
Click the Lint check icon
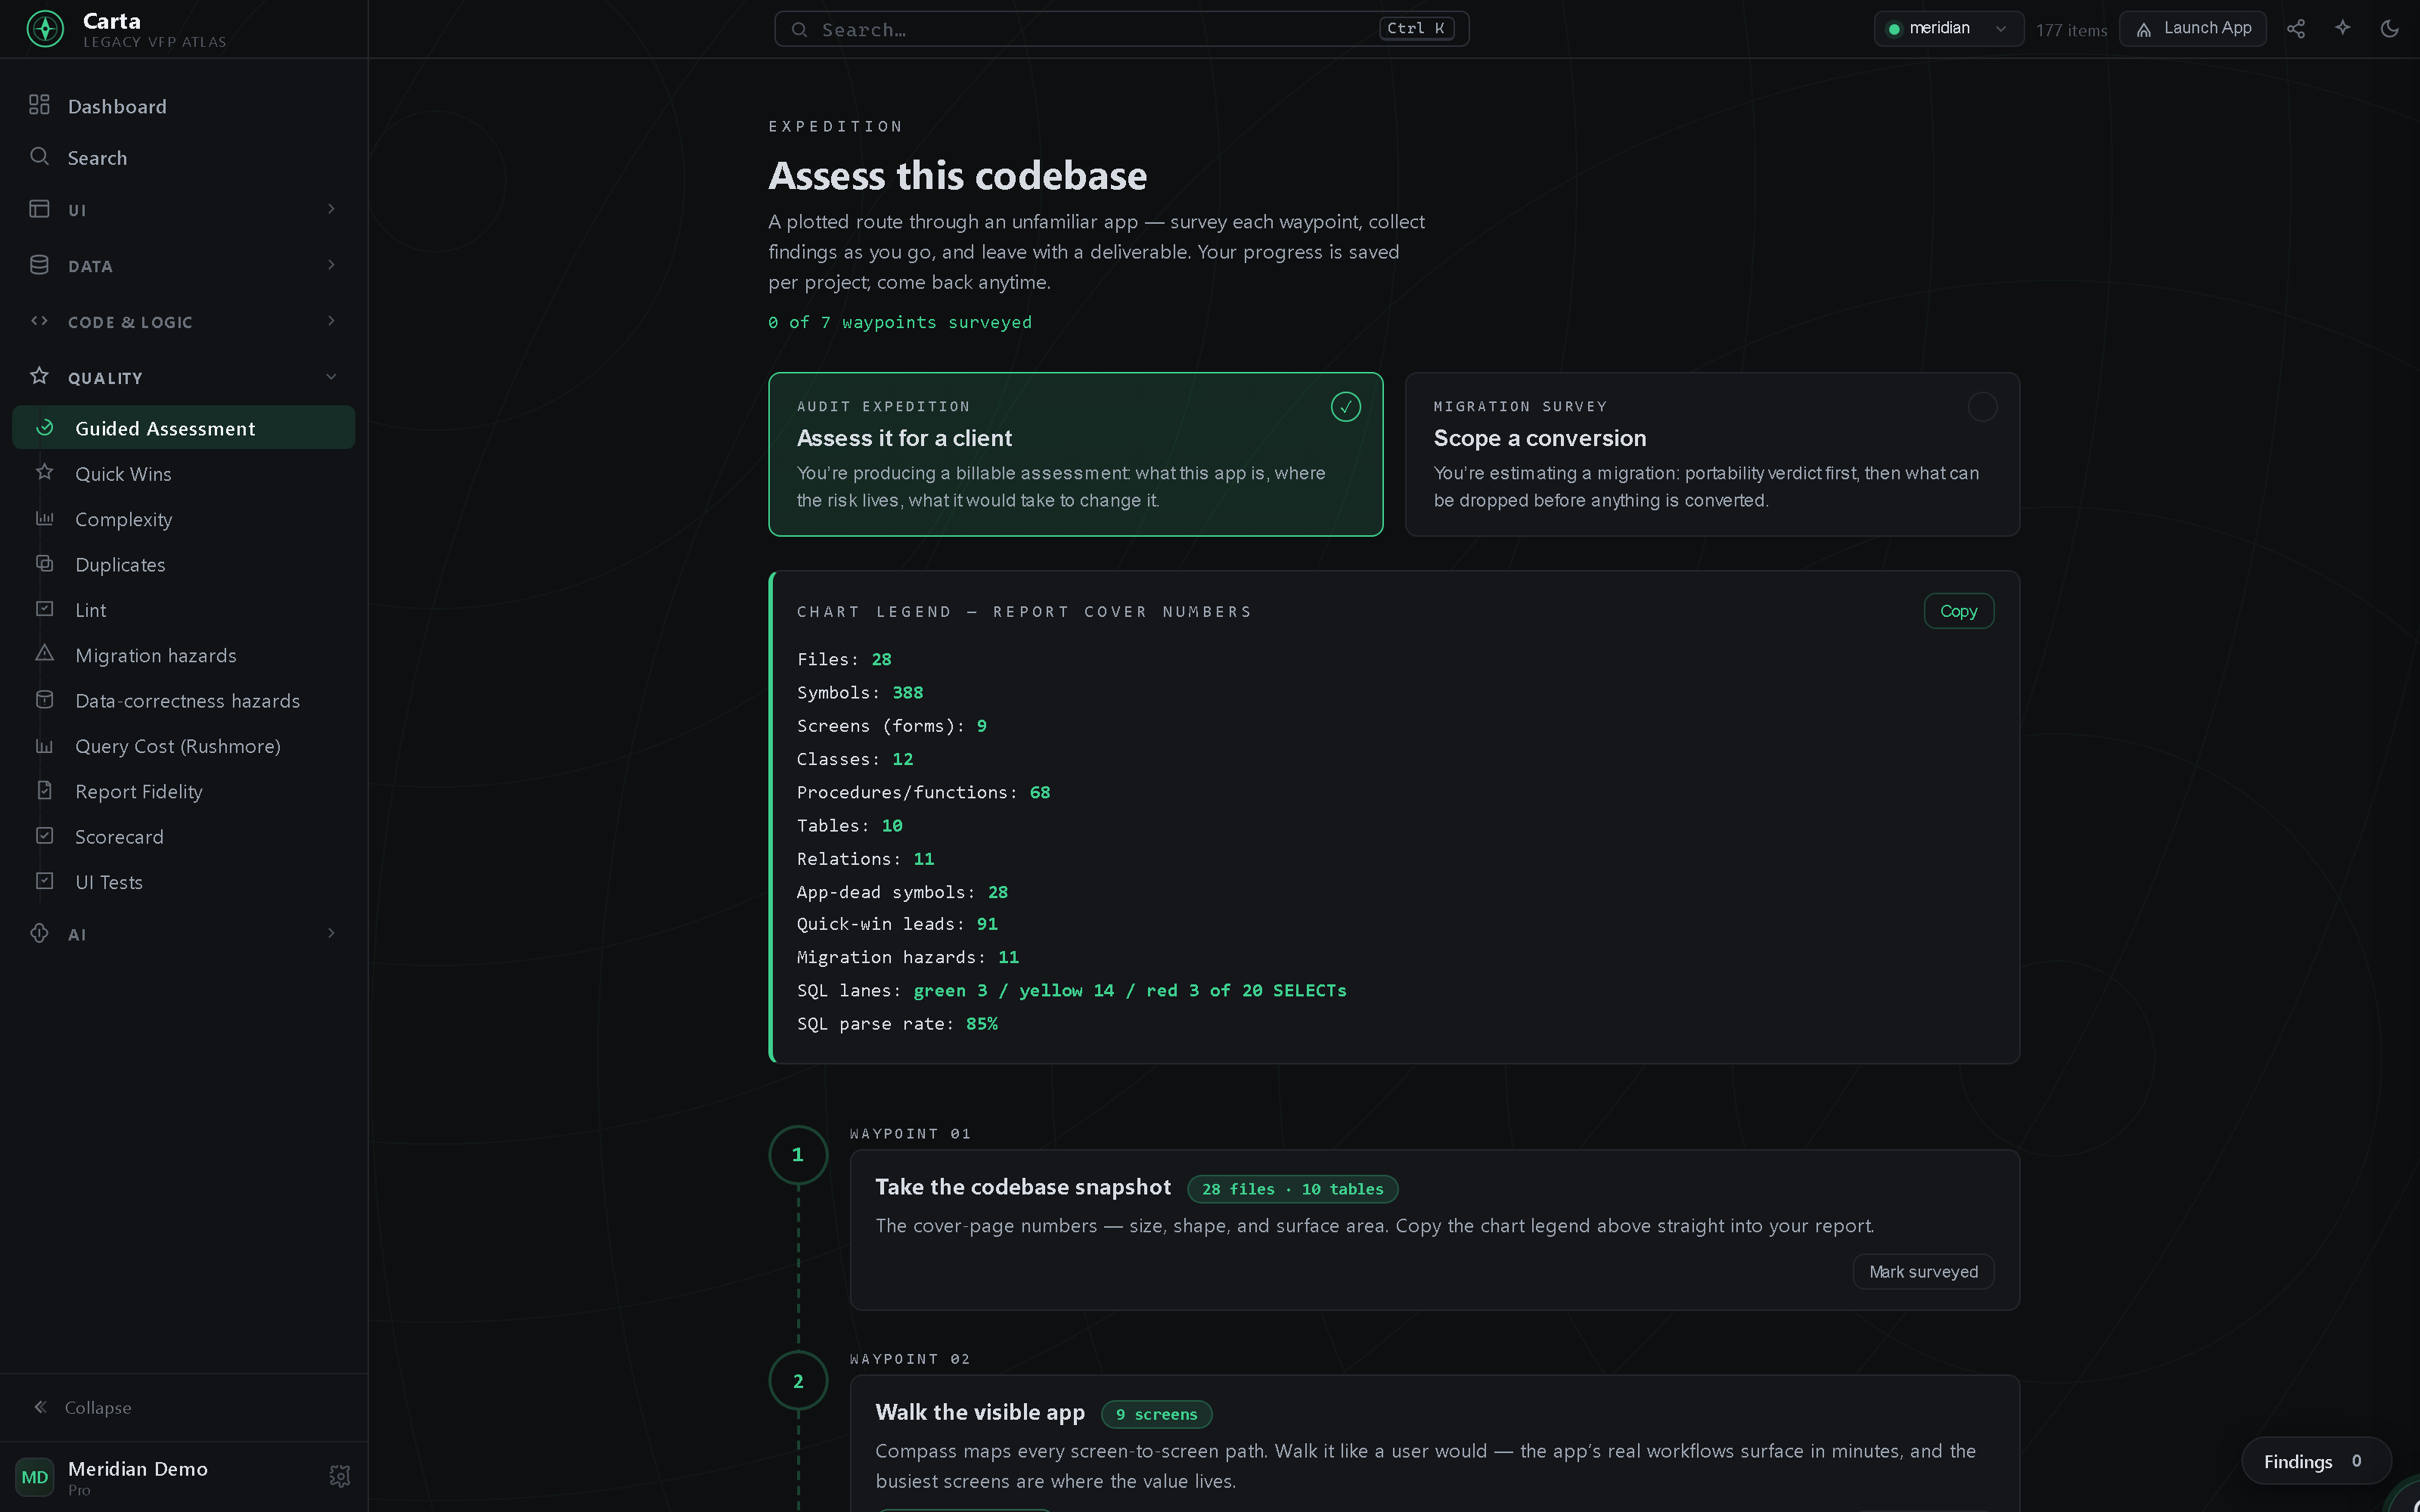point(45,609)
